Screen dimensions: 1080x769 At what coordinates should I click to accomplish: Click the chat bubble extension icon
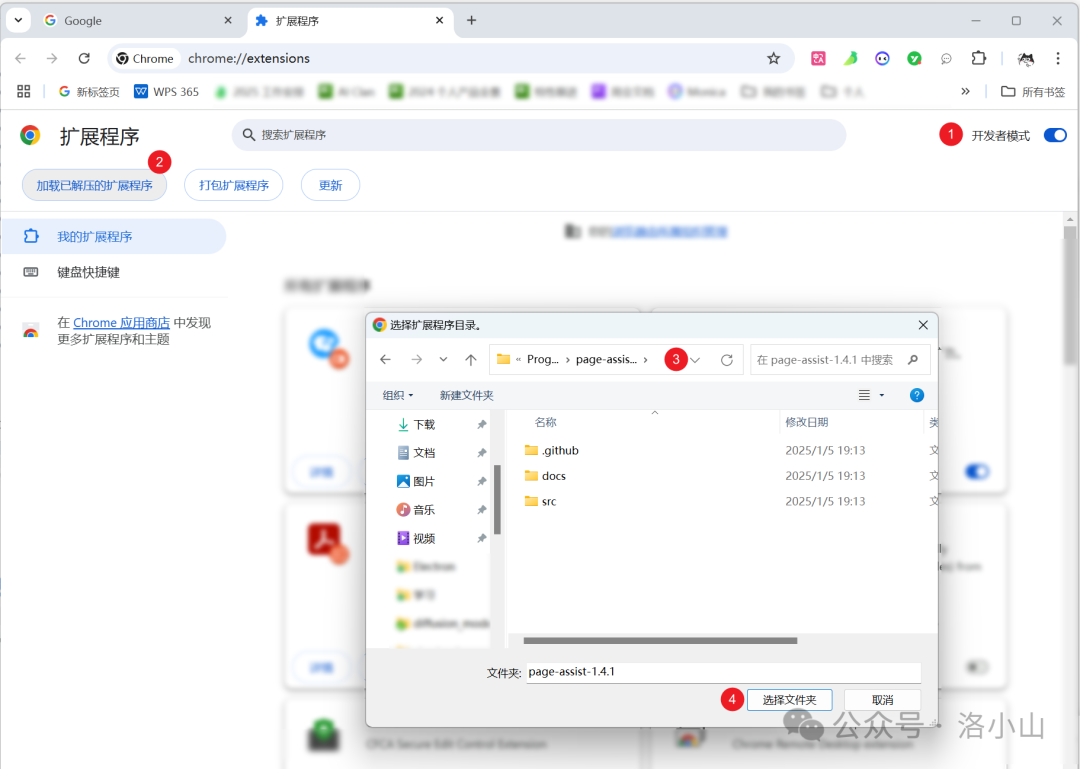[946, 59]
